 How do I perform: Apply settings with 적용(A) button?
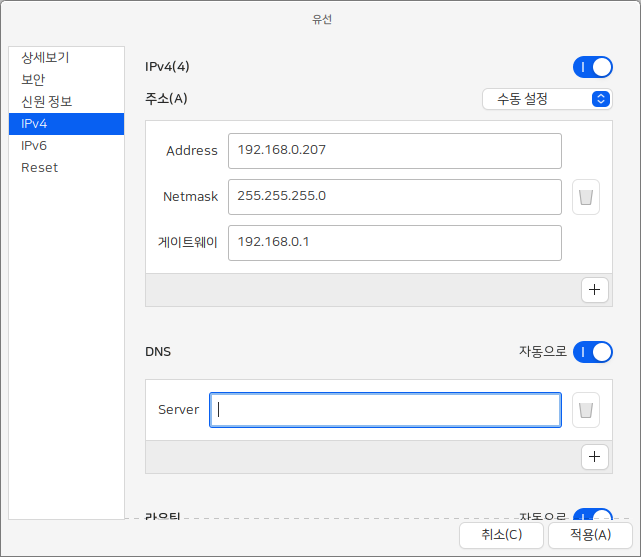[590, 535]
